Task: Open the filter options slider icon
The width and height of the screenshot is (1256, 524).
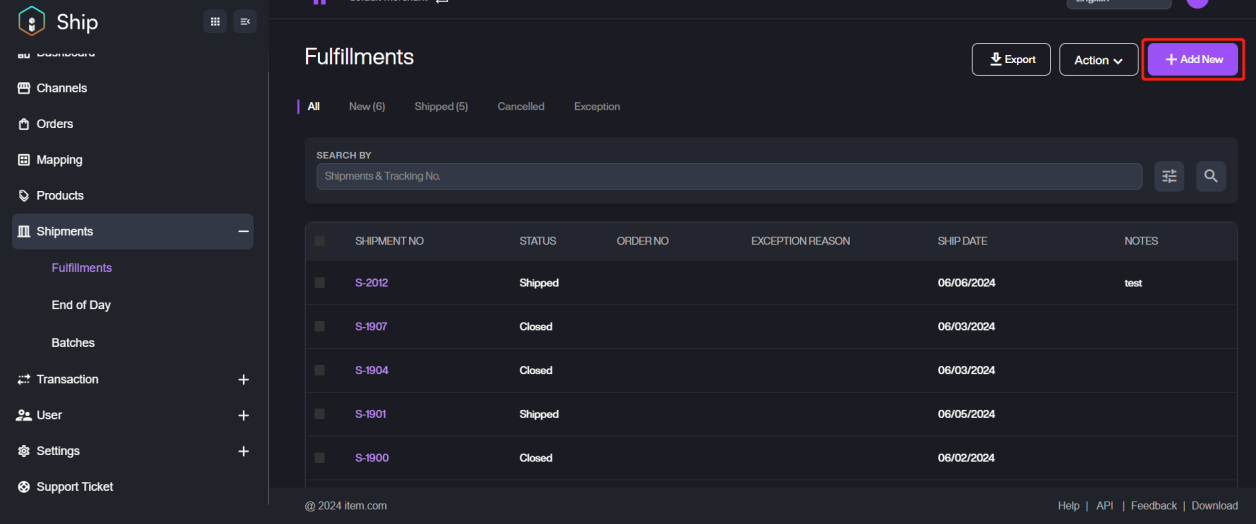Action: tap(1168, 176)
